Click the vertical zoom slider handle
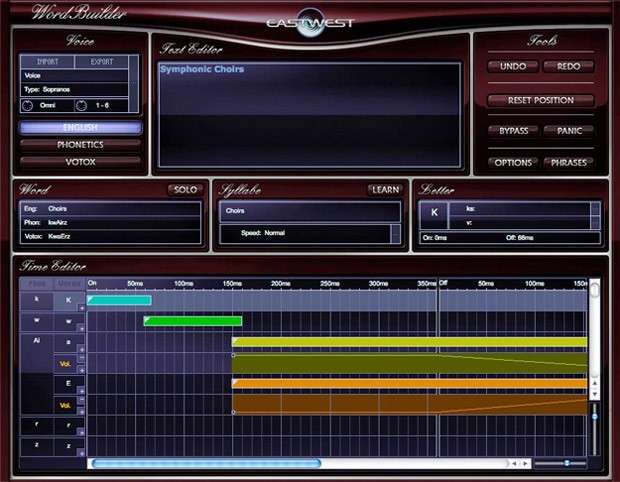Image resolution: width=620 pixels, height=482 pixels. (594, 417)
